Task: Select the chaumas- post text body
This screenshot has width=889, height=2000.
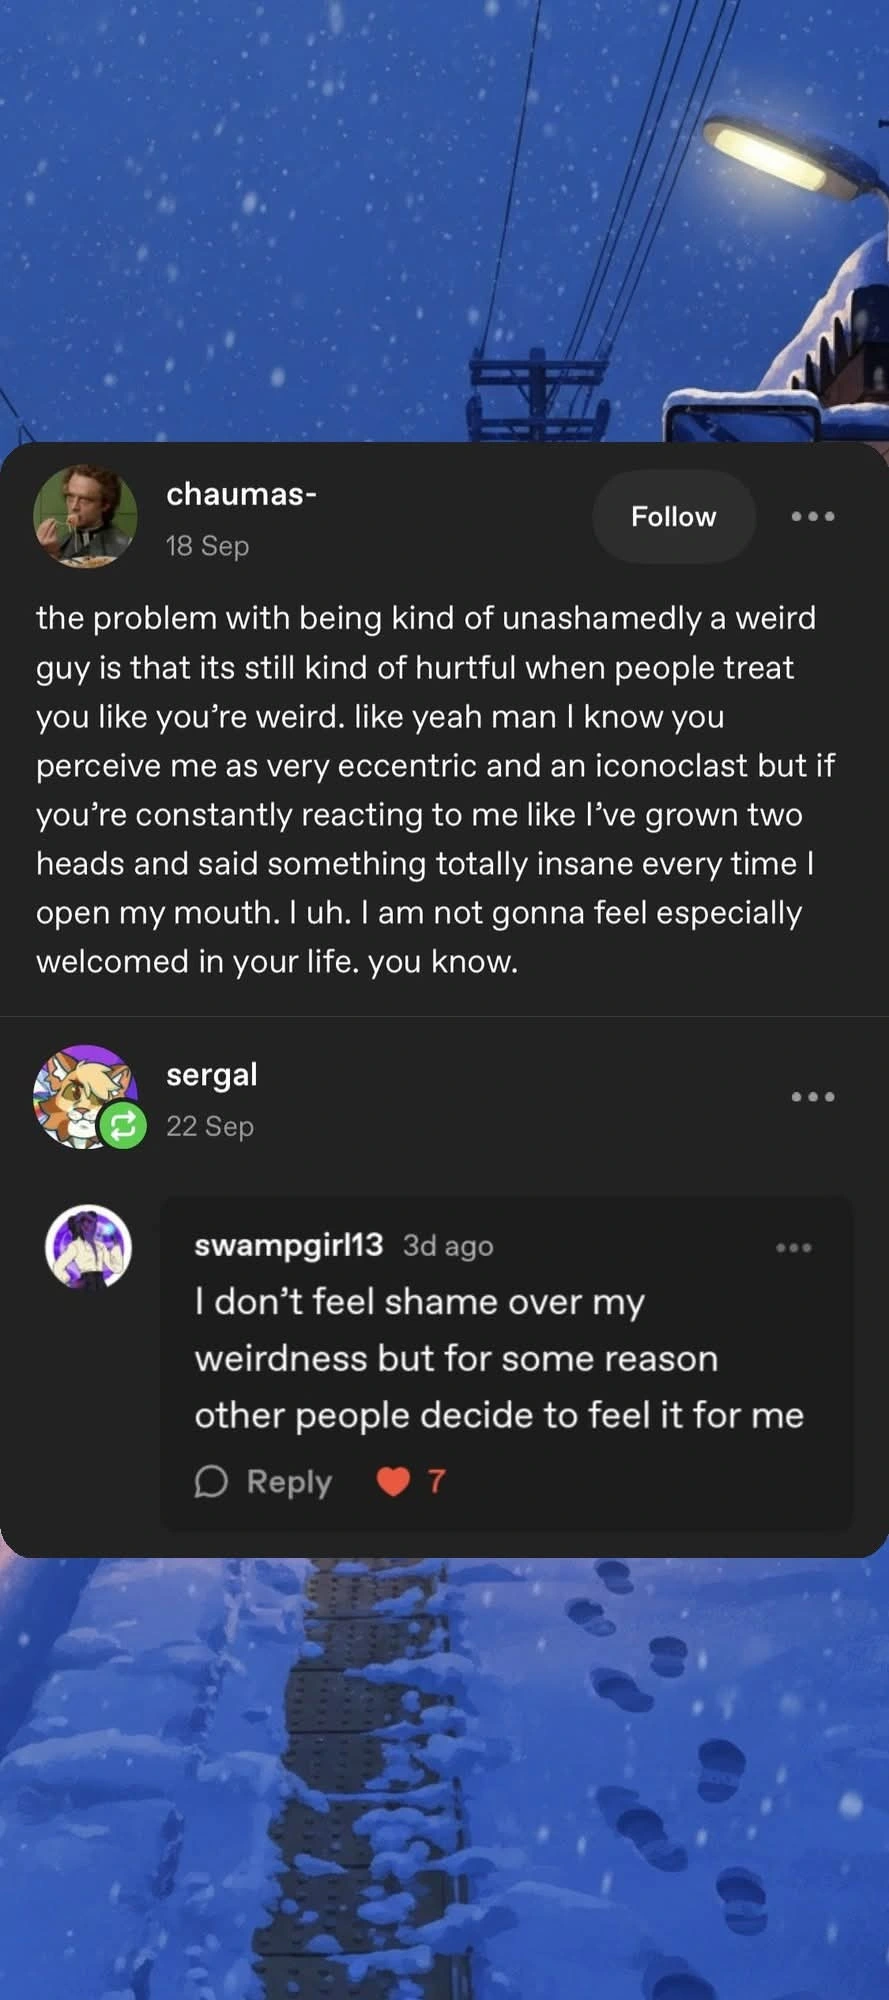Action: [436, 789]
